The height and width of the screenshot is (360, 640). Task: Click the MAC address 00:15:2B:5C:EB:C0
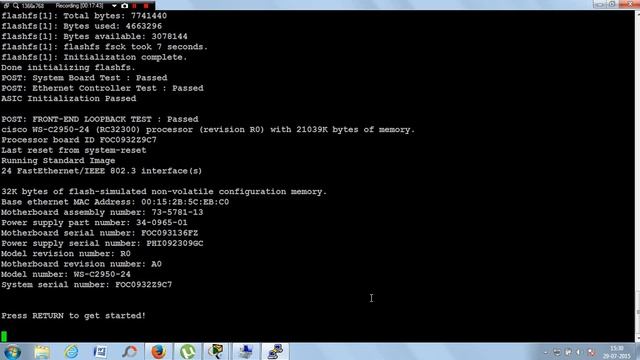pos(185,202)
